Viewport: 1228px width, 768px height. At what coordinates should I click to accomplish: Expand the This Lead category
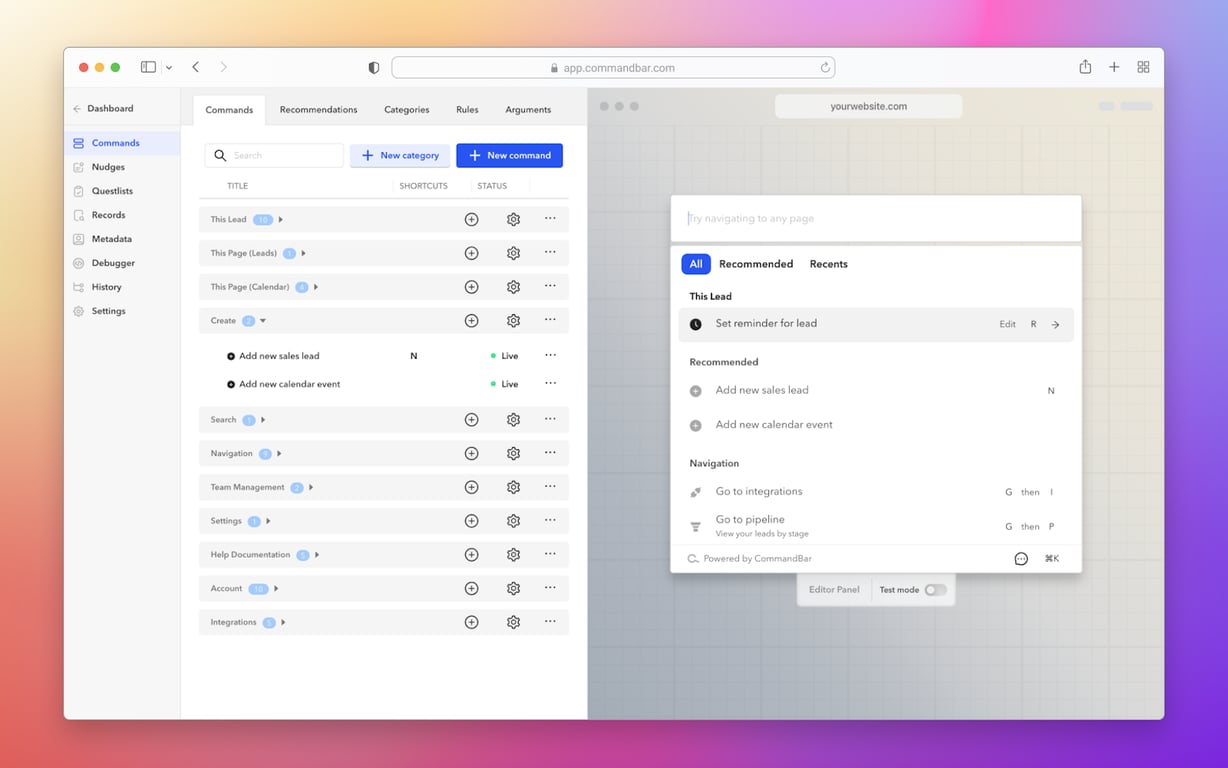[x=281, y=219]
